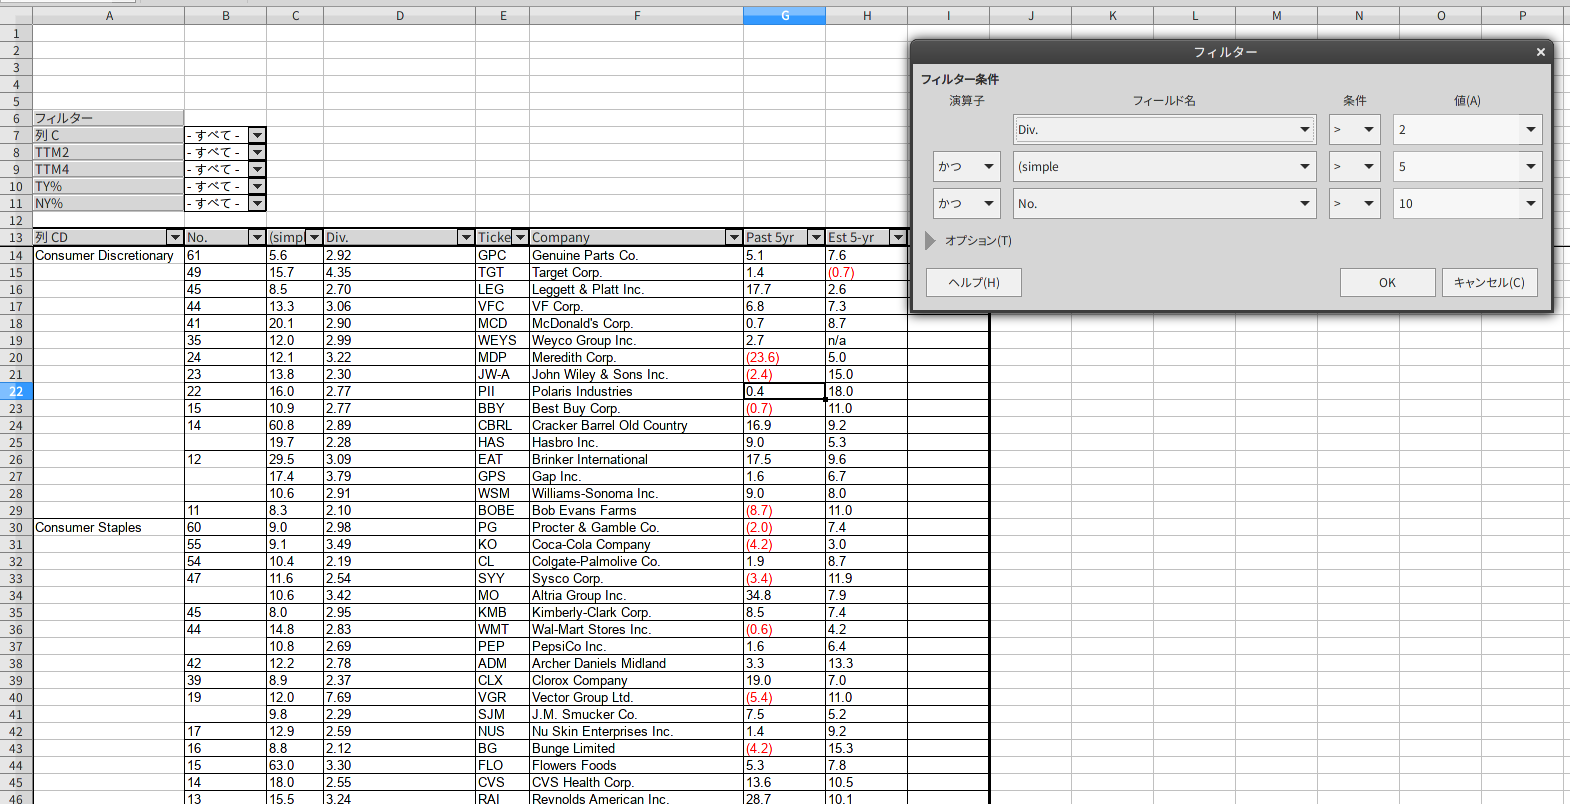
Task: Click autofilter arrow on Est 5-yr header
Action: pyautogui.click(x=898, y=238)
